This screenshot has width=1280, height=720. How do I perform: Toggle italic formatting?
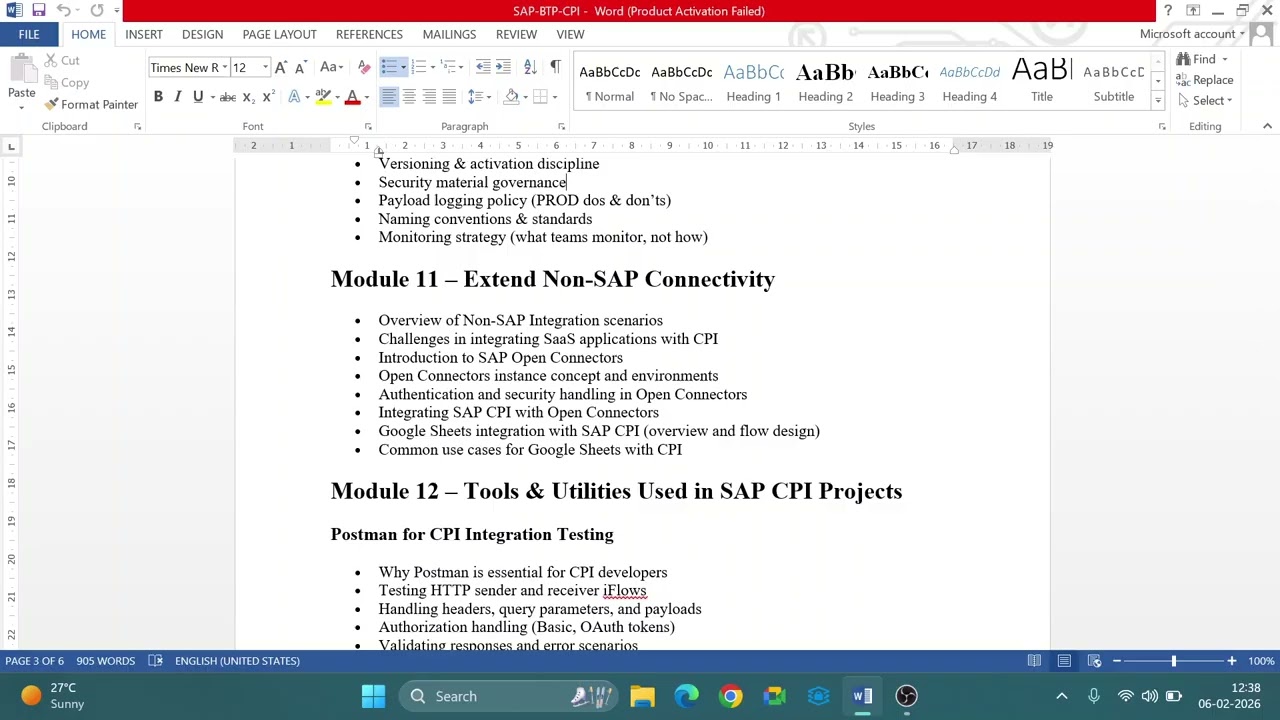pyautogui.click(x=177, y=97)
